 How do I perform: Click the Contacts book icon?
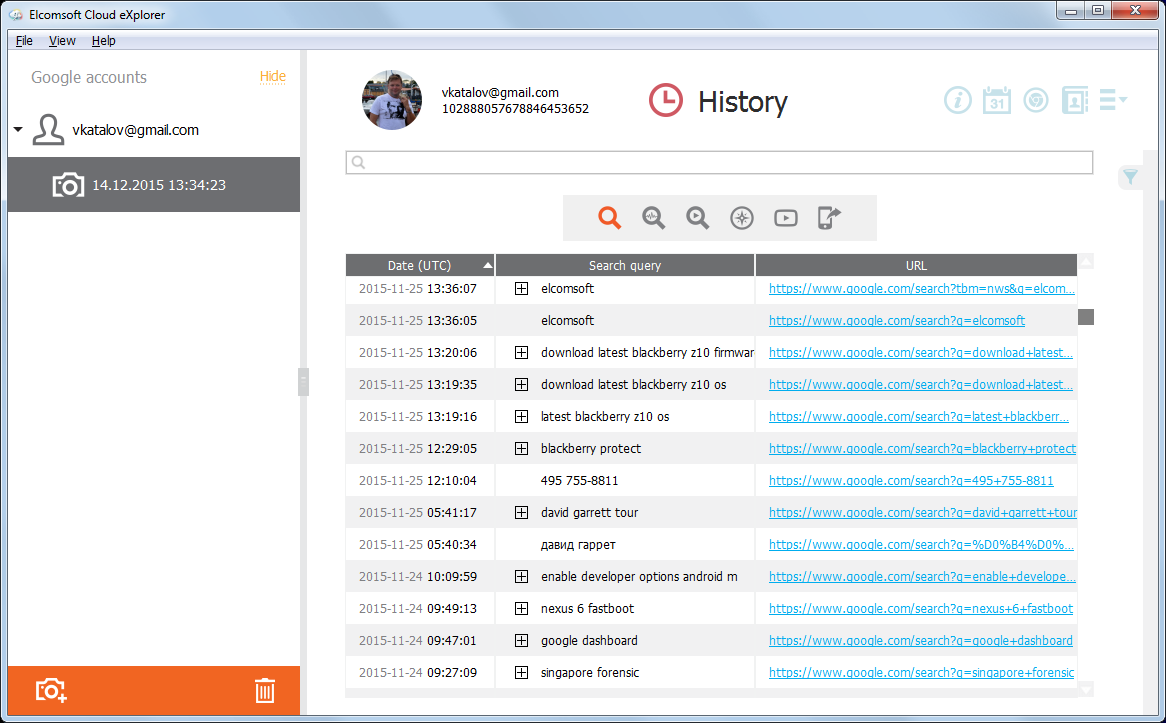click(x=1075, y=100)
